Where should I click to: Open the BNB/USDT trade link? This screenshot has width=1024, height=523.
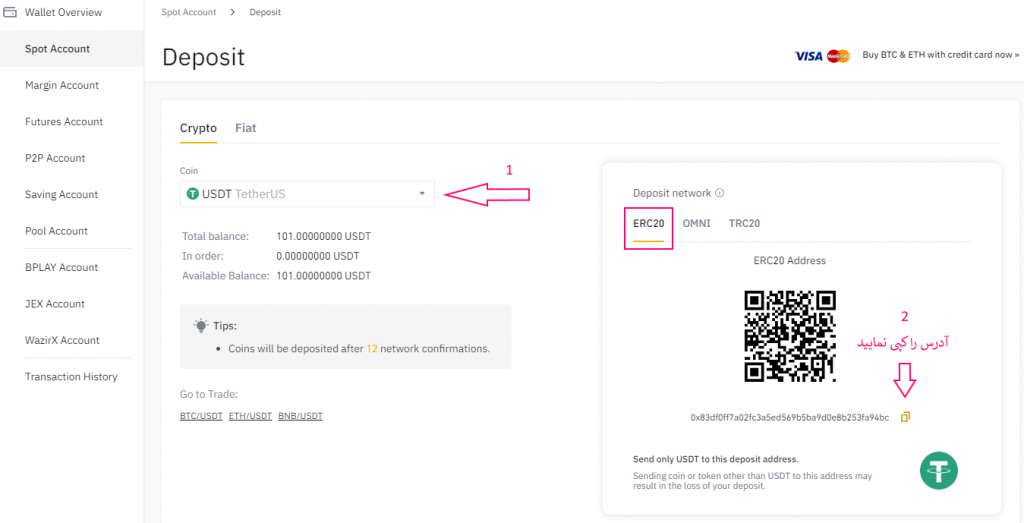pyautogui.click(x=300, y=415)
